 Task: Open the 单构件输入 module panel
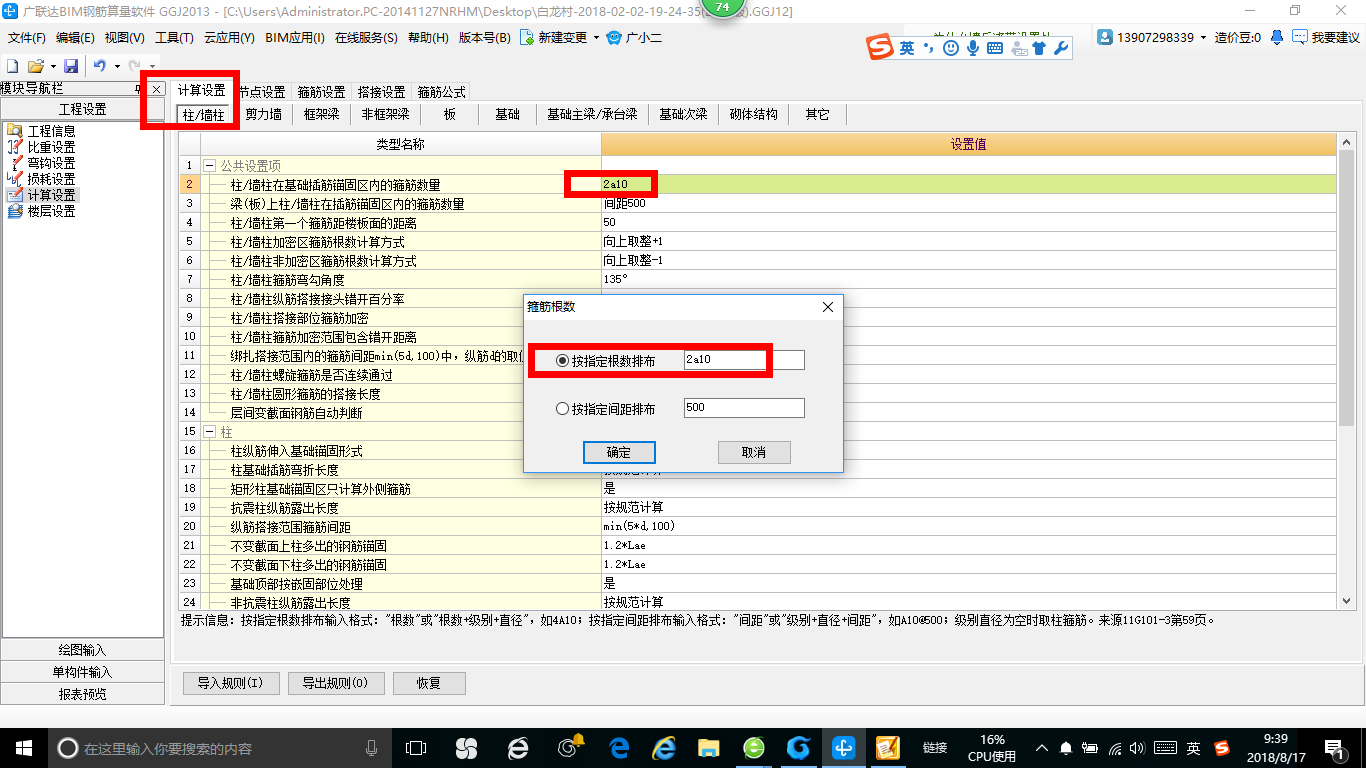click(83, 672)
